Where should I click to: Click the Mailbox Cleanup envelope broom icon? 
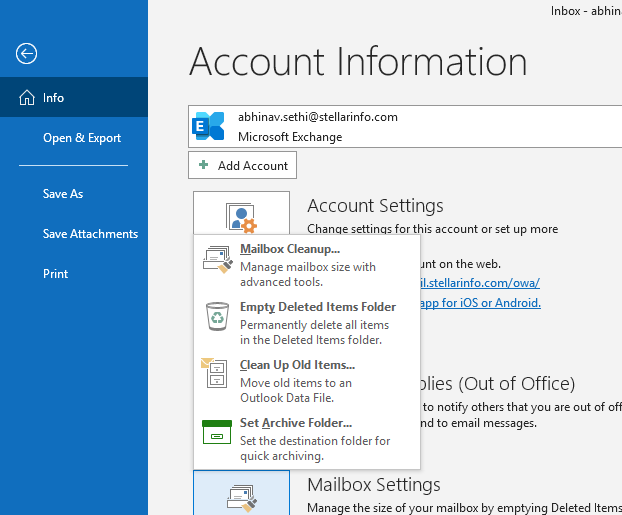click(x=217, y=259)
